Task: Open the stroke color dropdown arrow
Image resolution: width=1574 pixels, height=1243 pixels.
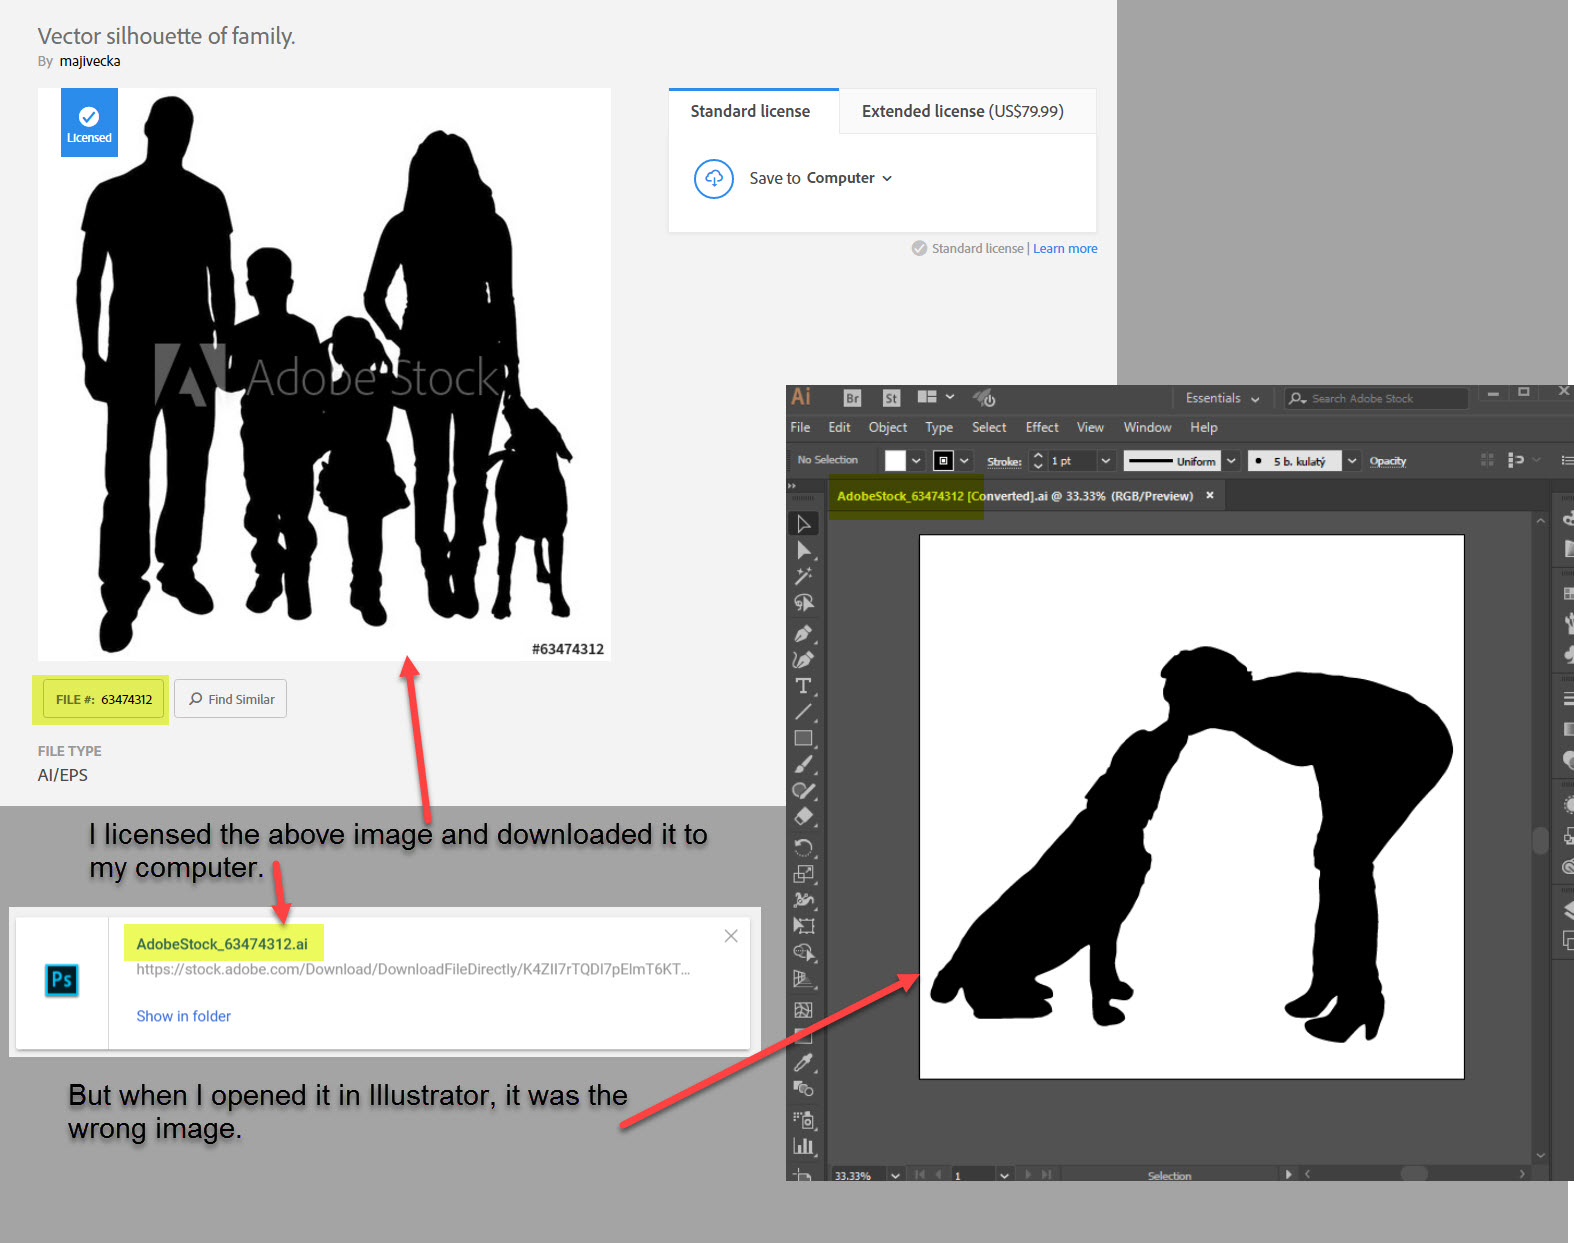Action: (x=964, y=461)
